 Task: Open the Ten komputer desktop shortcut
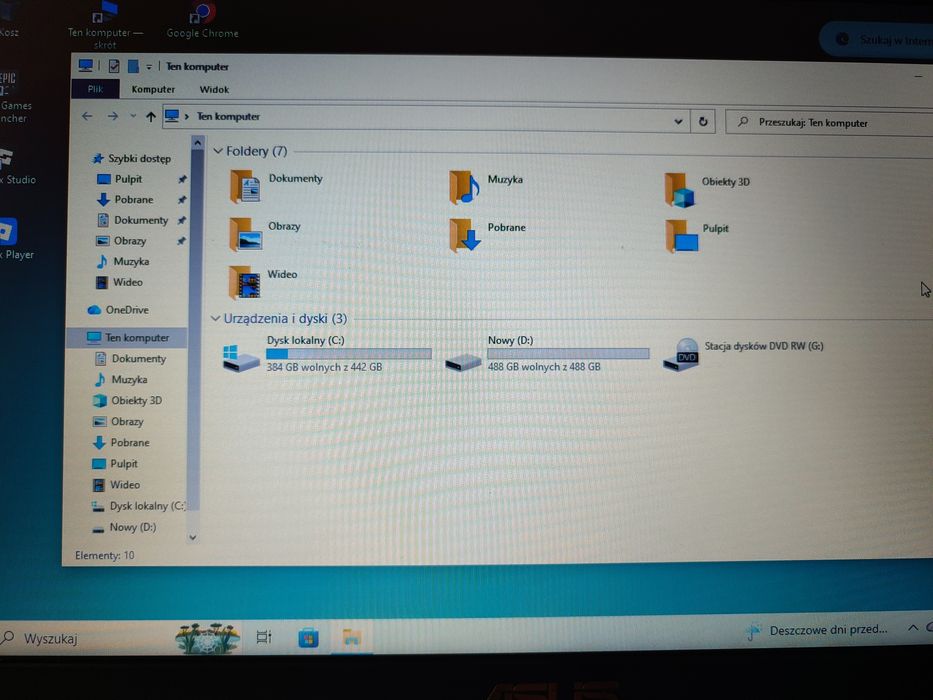pos(105,25)
